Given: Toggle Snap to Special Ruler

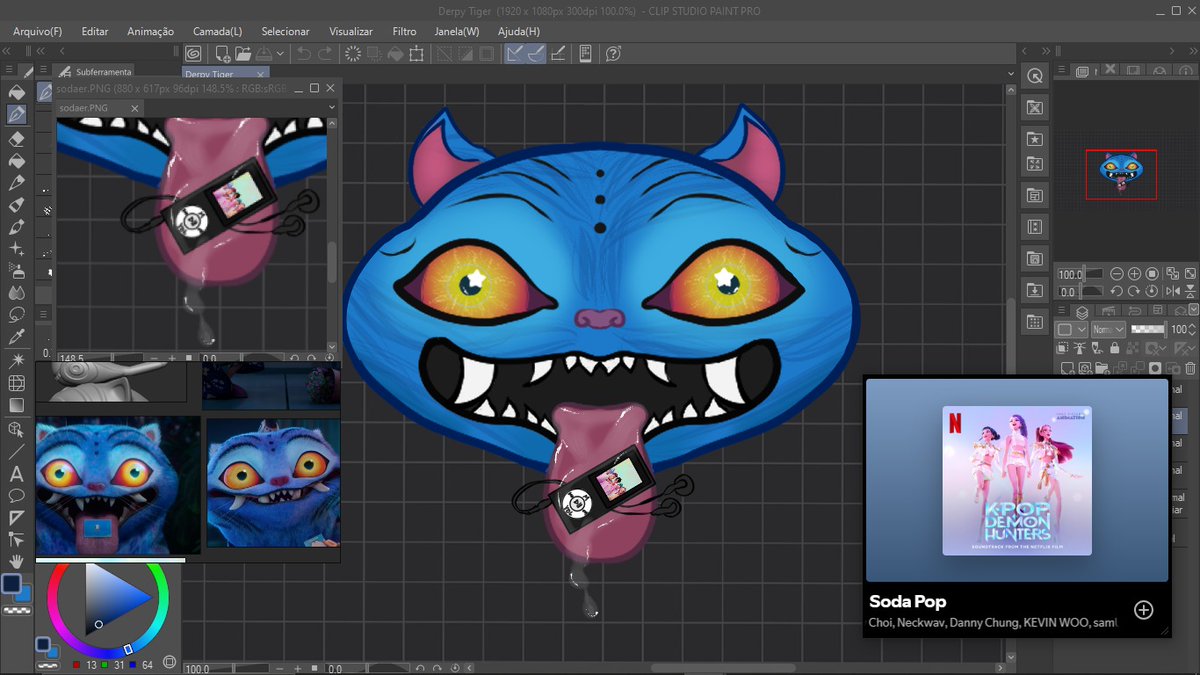Looking at the screenshot, I should (536, 53).
